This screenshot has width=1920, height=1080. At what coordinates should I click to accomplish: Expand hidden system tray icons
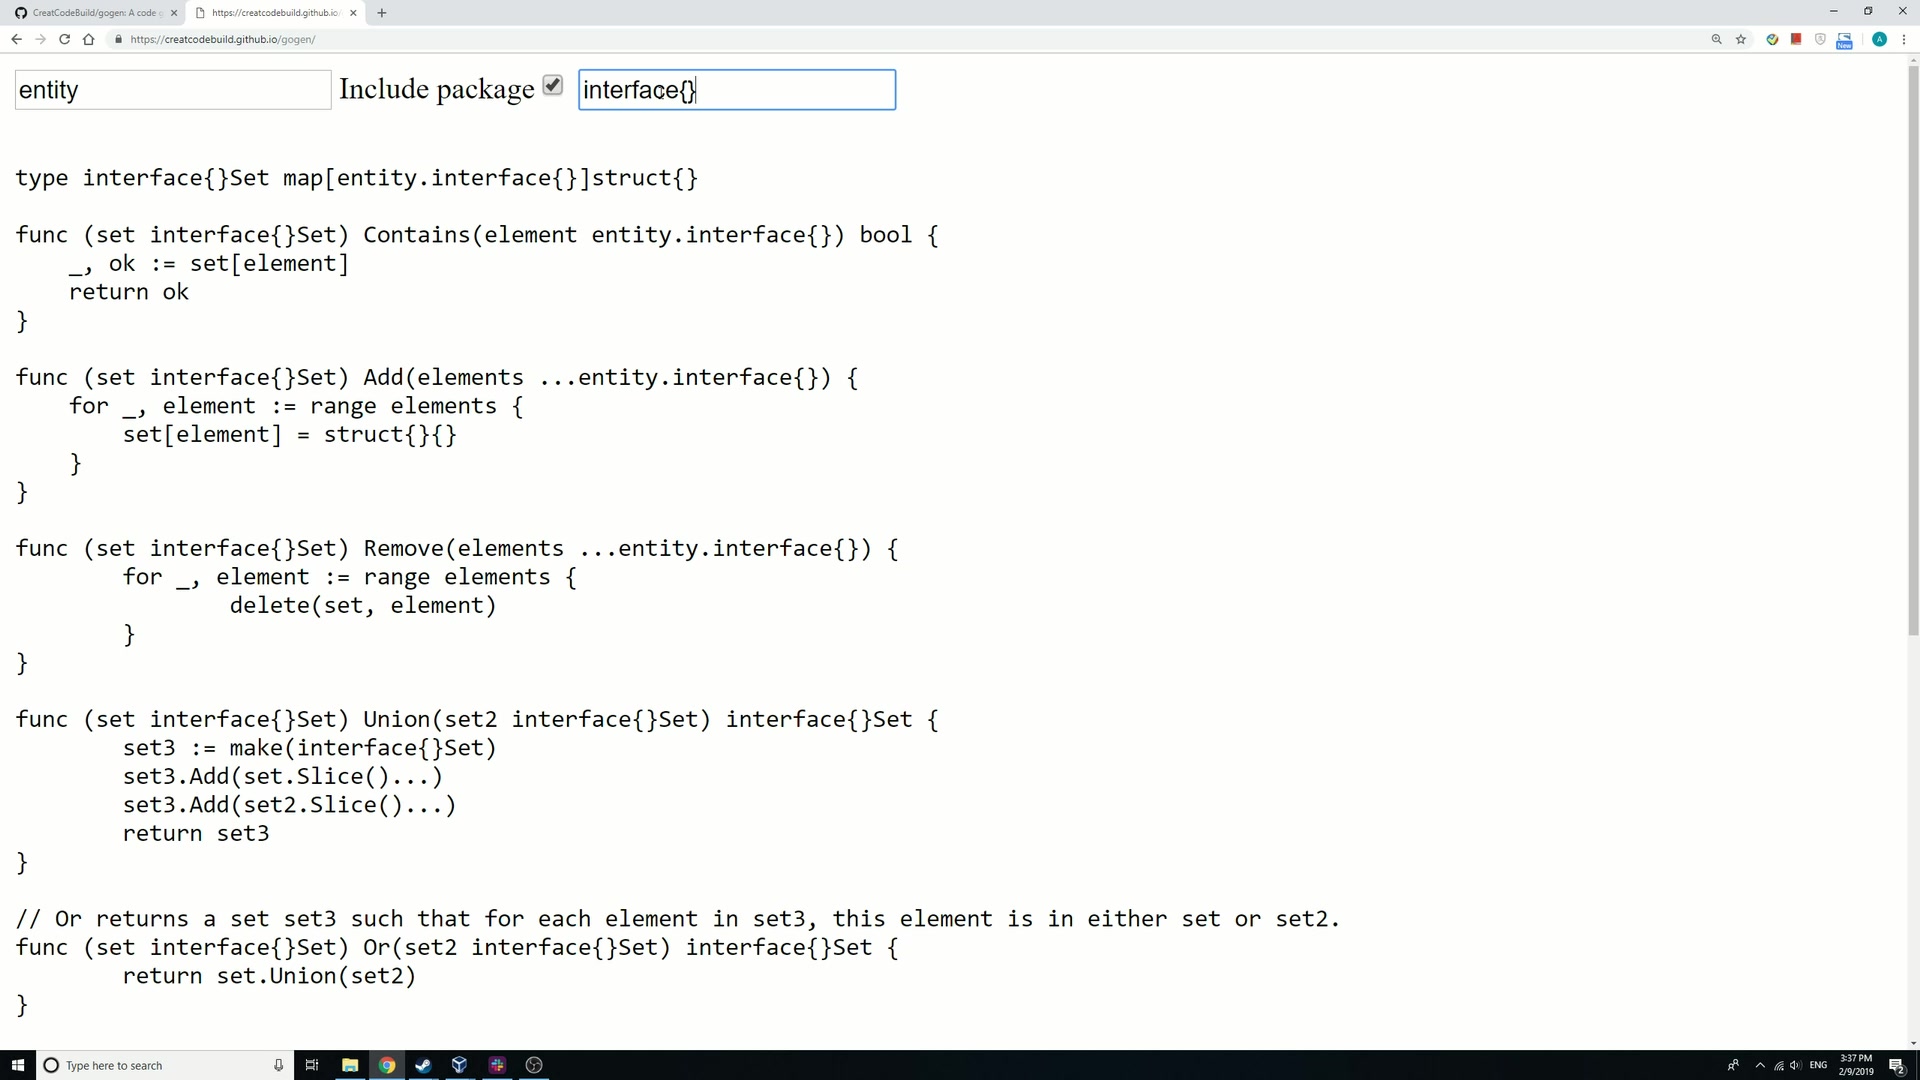click(x=1760, y=1065)
